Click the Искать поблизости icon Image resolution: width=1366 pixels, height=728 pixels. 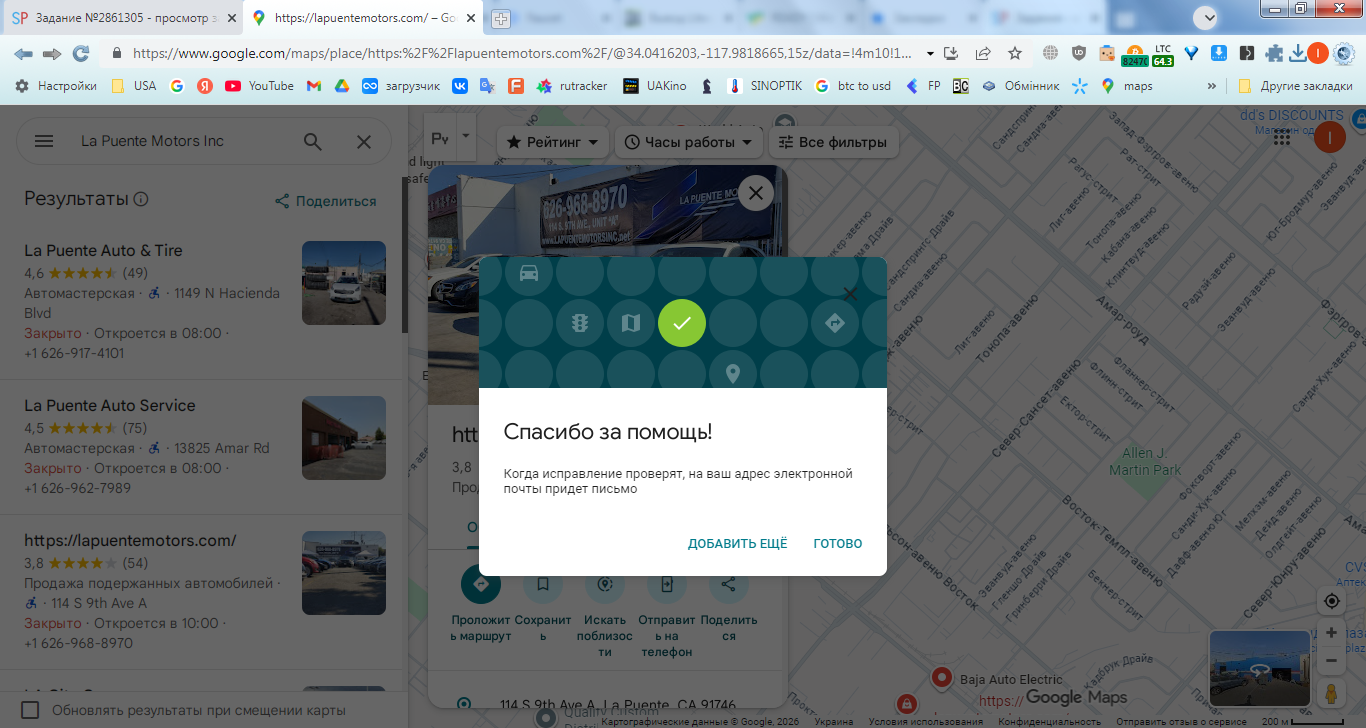tap(604, 585)
